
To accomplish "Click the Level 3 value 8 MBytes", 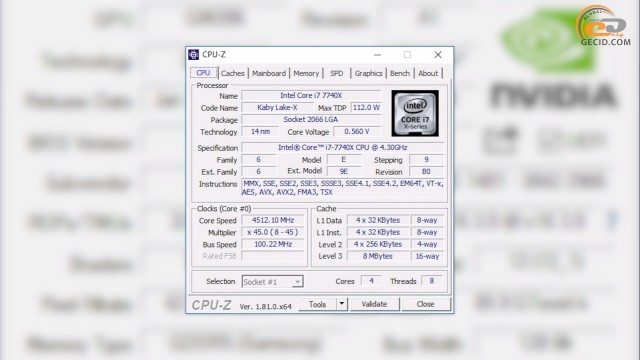I will [378, 256].
